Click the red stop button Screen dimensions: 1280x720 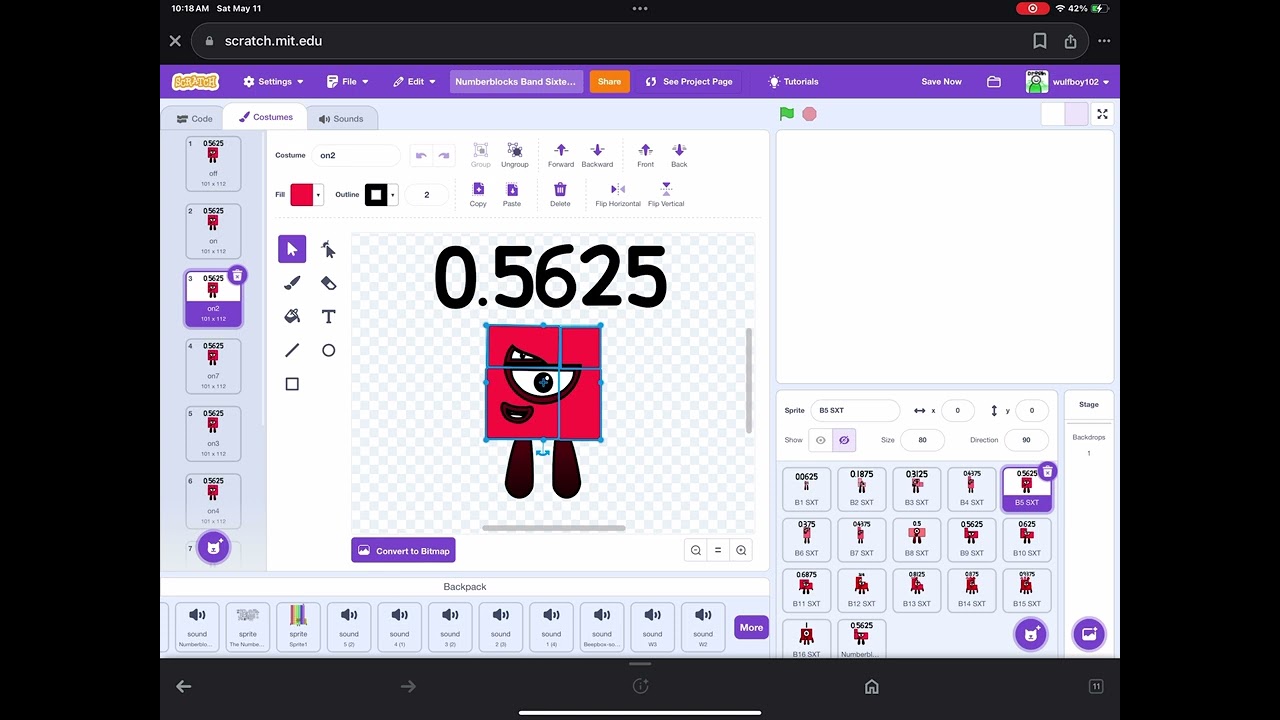click(809, 114)
